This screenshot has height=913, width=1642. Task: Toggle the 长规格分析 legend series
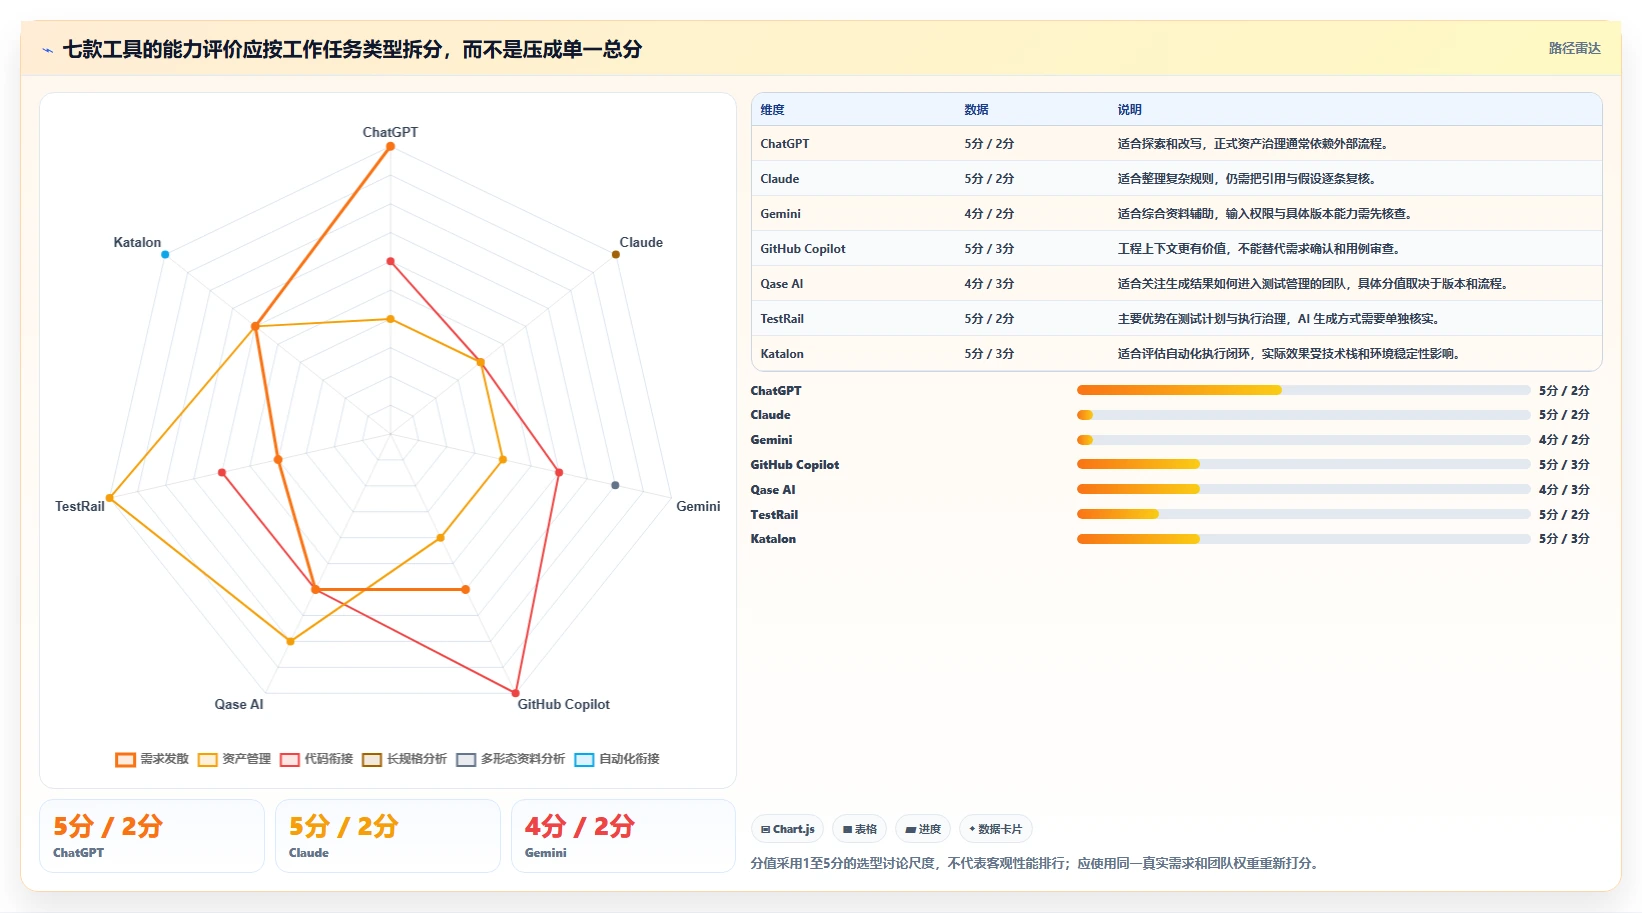tap(405, 759)
